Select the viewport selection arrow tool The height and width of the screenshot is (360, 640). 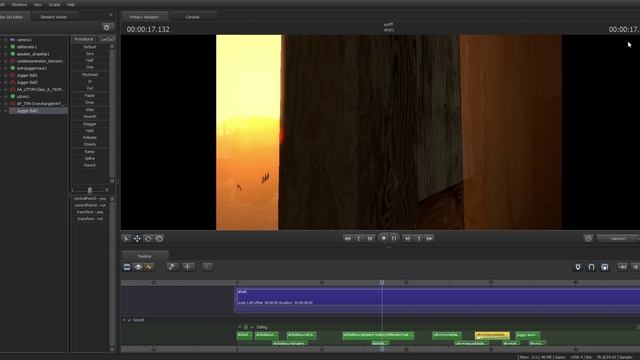[127, 238]
